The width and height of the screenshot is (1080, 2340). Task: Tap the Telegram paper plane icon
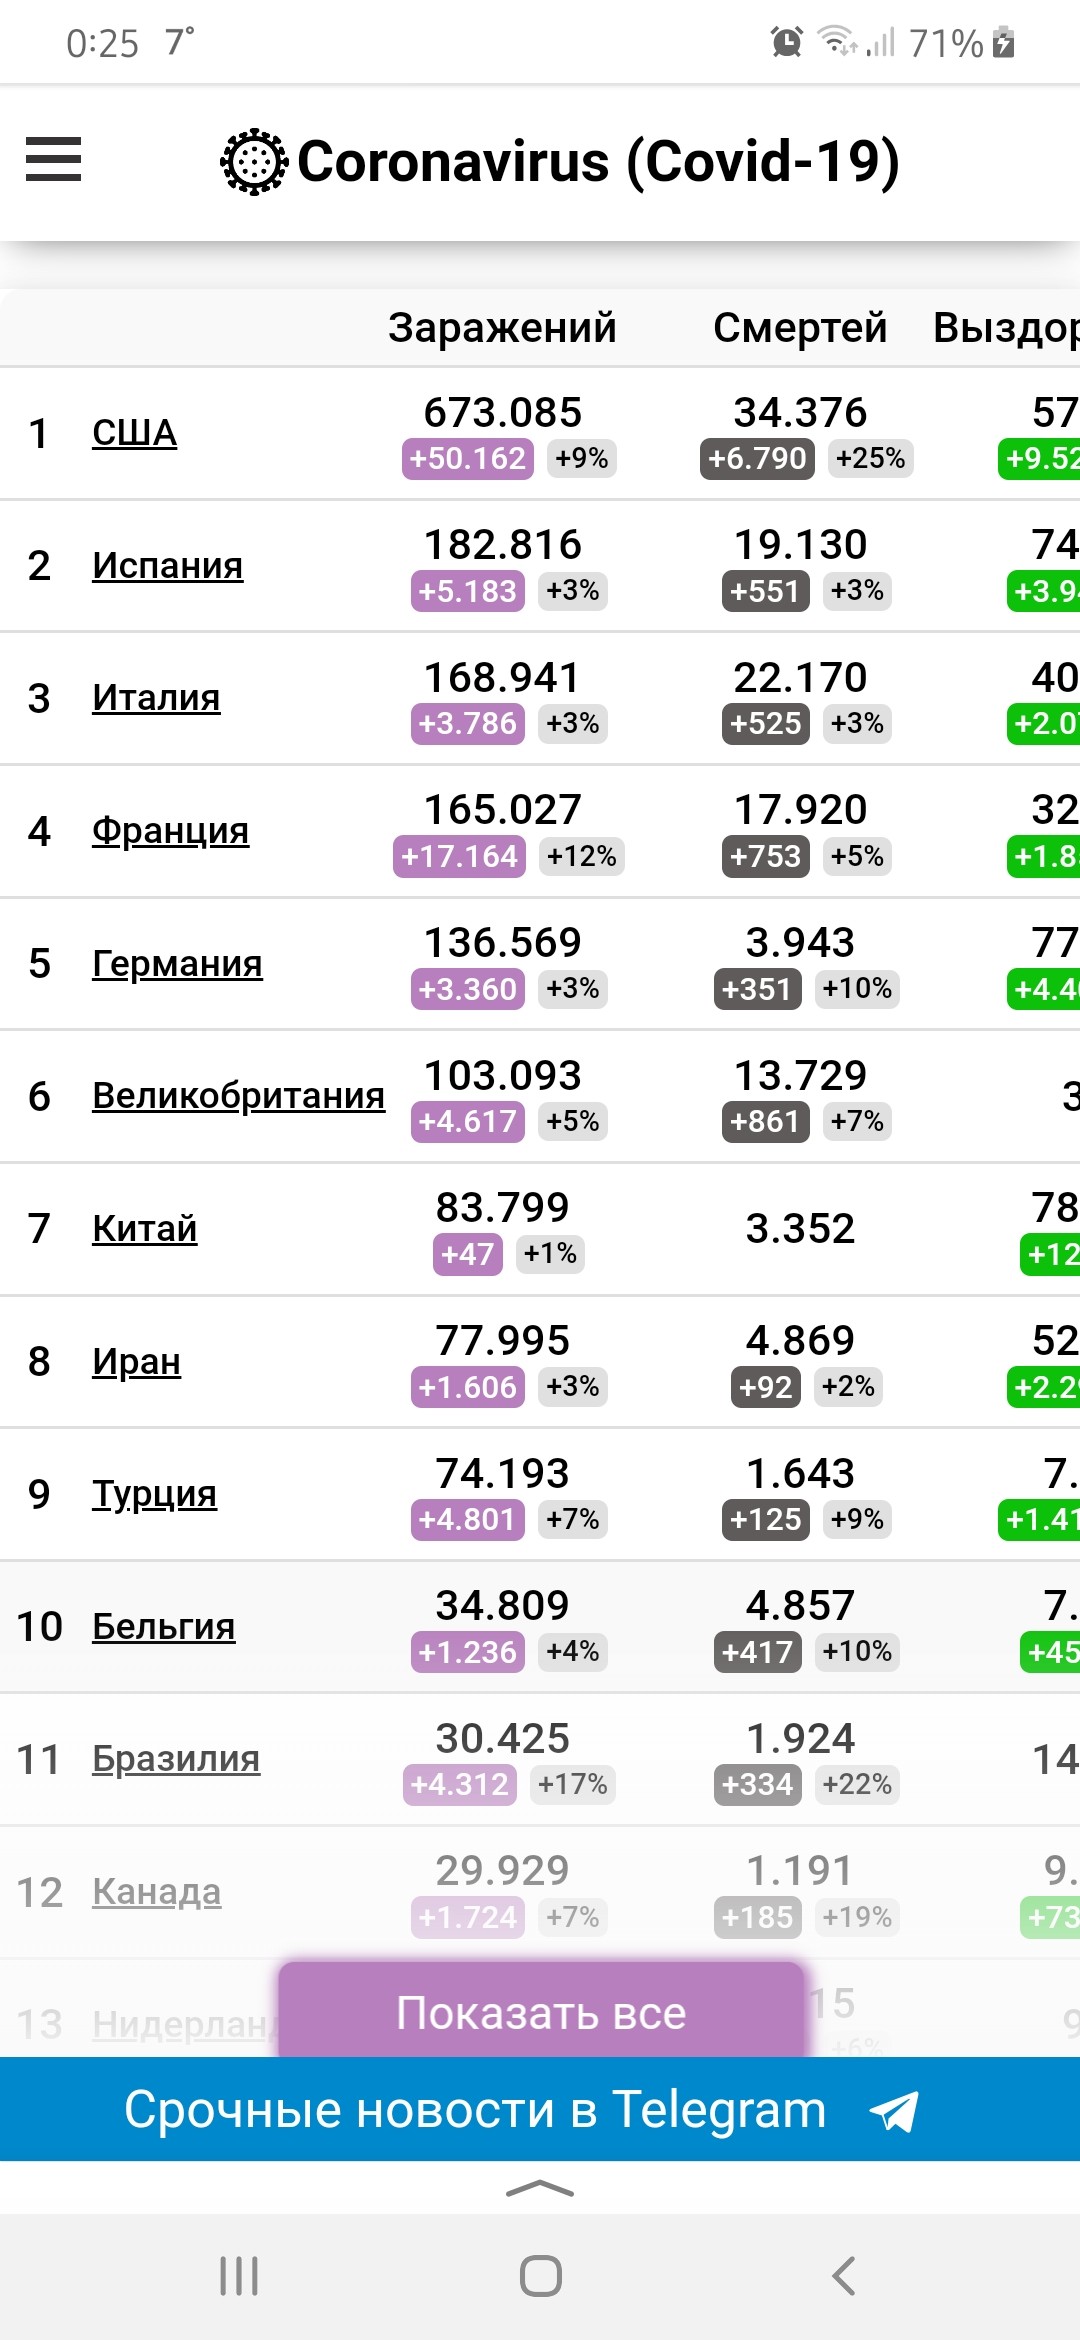[893, 2111]
